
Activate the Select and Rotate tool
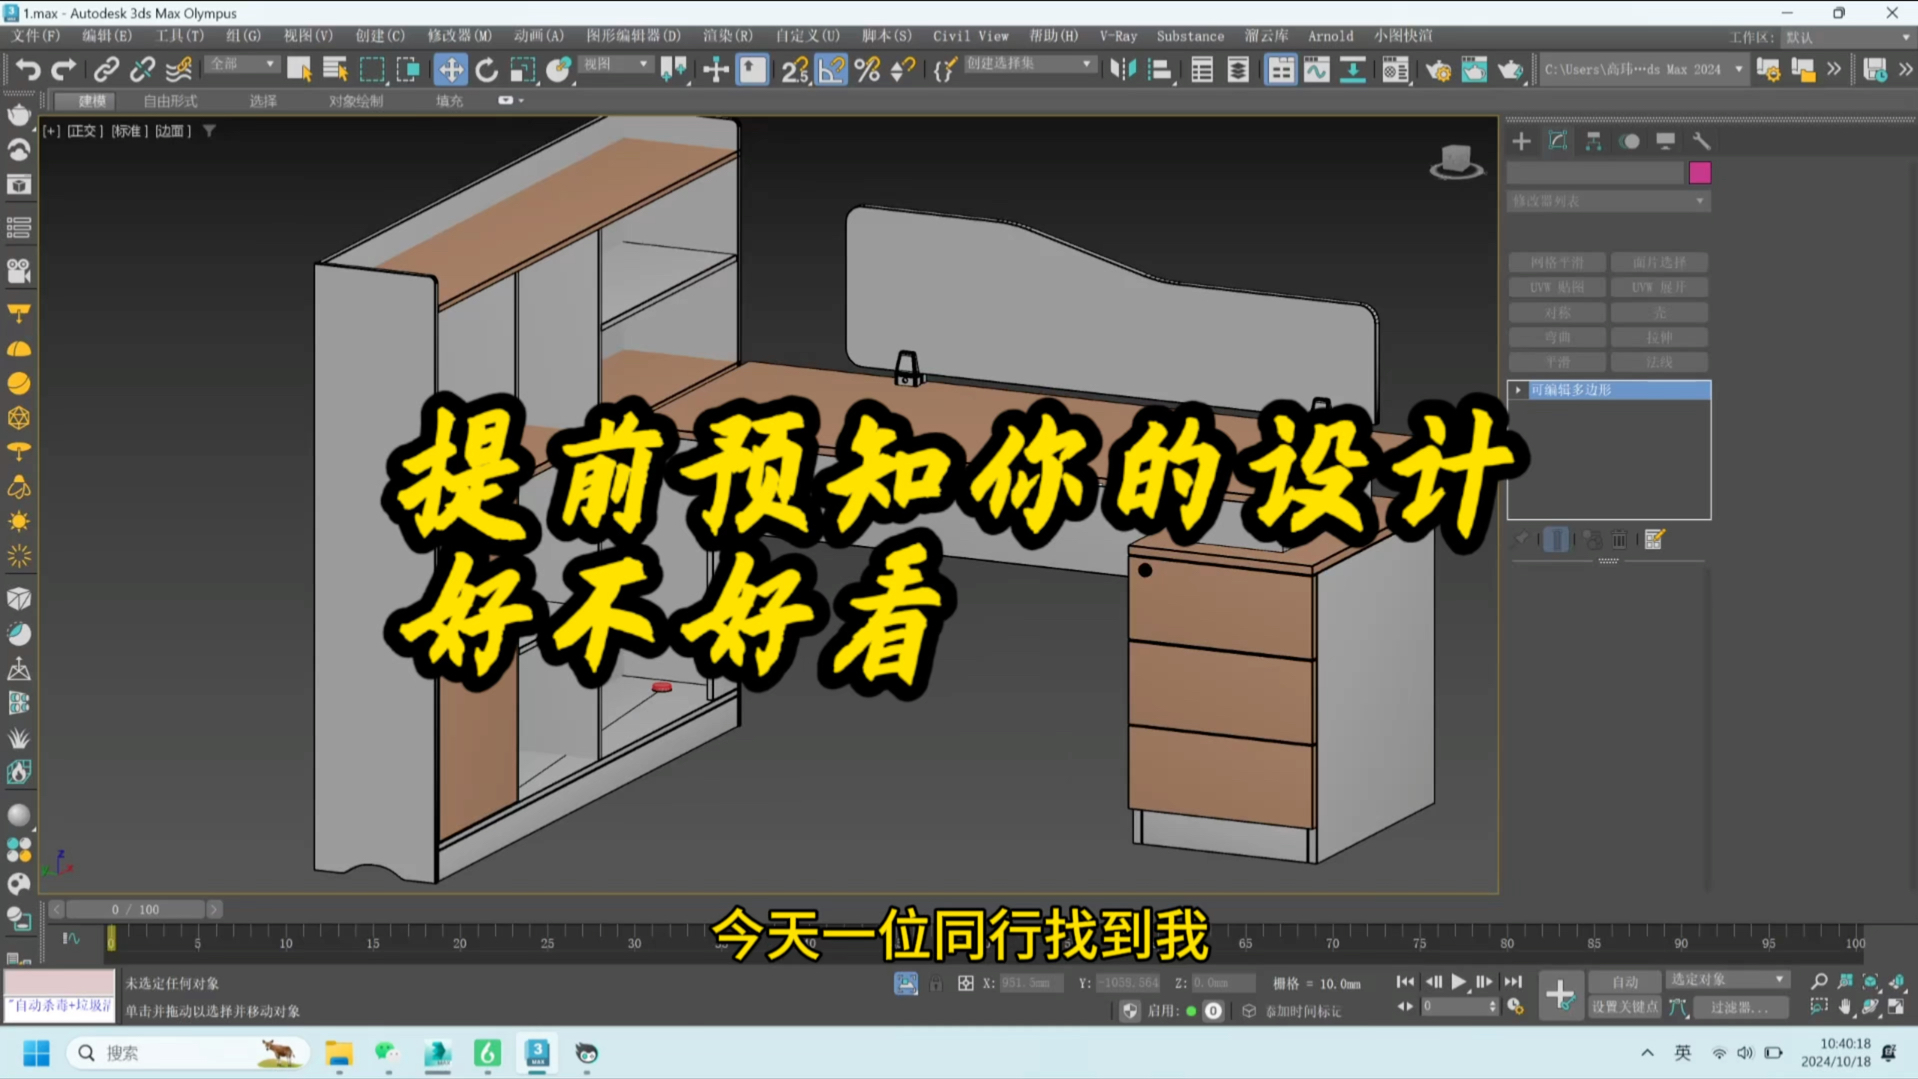(x=487, y=70)
